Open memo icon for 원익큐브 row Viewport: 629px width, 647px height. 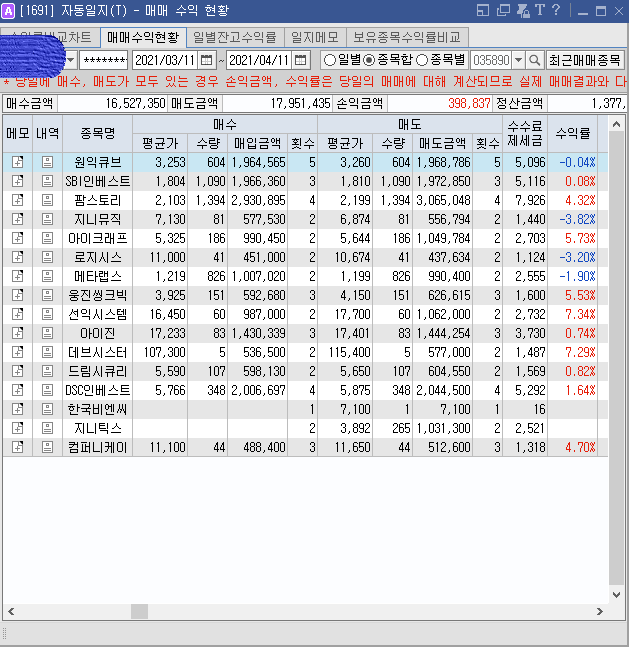pos(17,162)
